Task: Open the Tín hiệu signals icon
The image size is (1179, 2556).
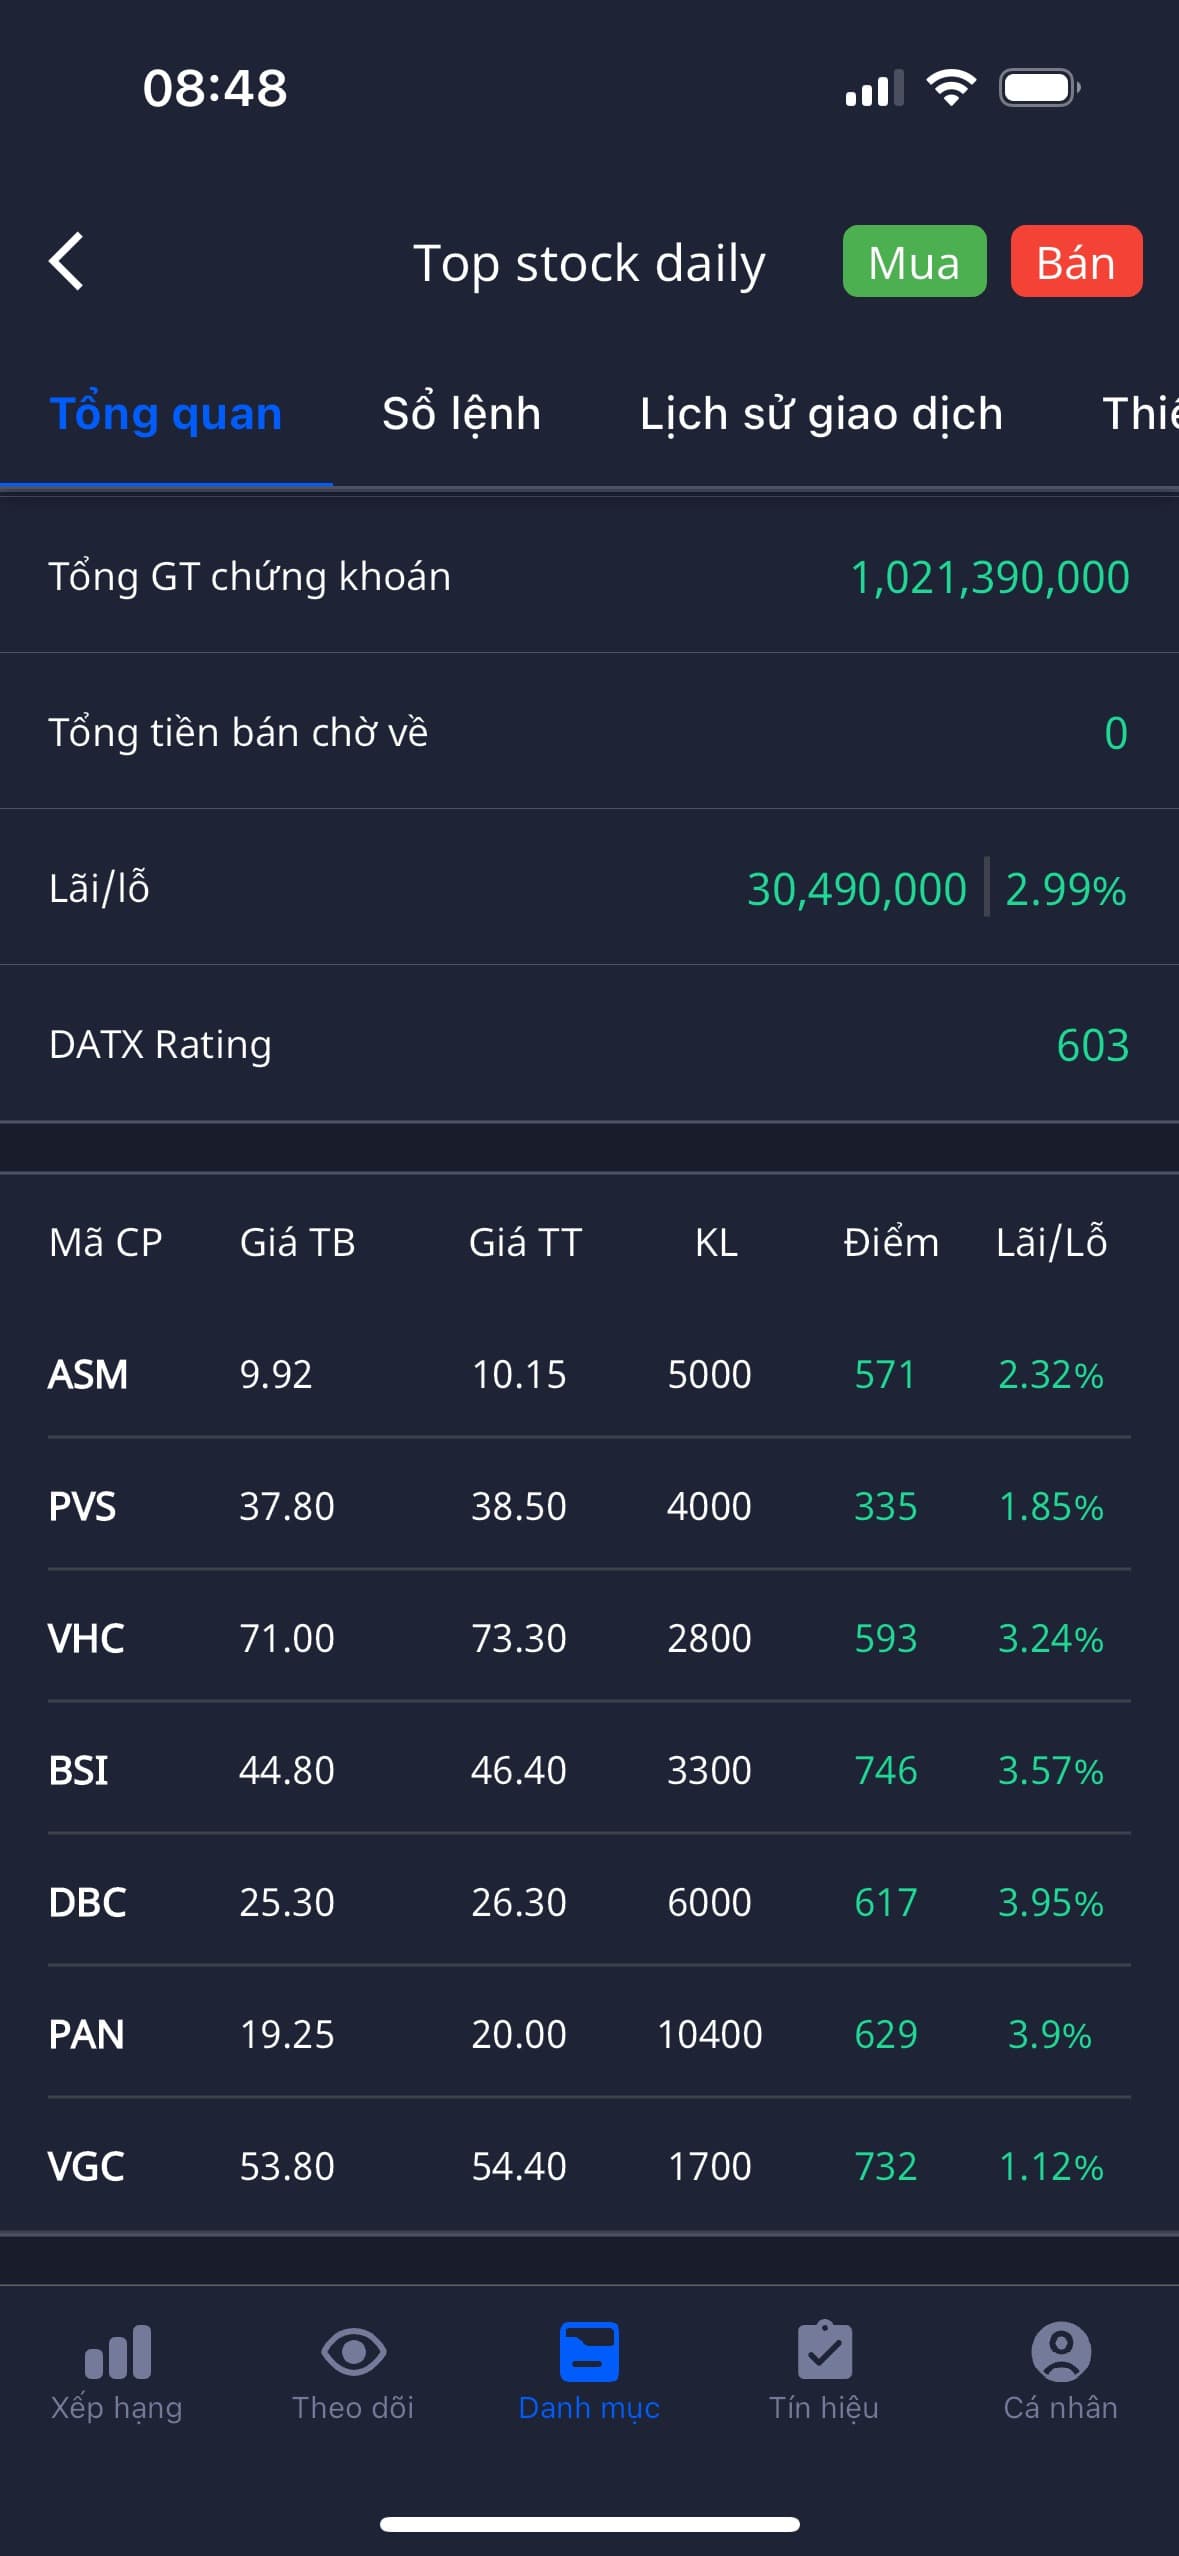Action: (x=824, y=2351)
